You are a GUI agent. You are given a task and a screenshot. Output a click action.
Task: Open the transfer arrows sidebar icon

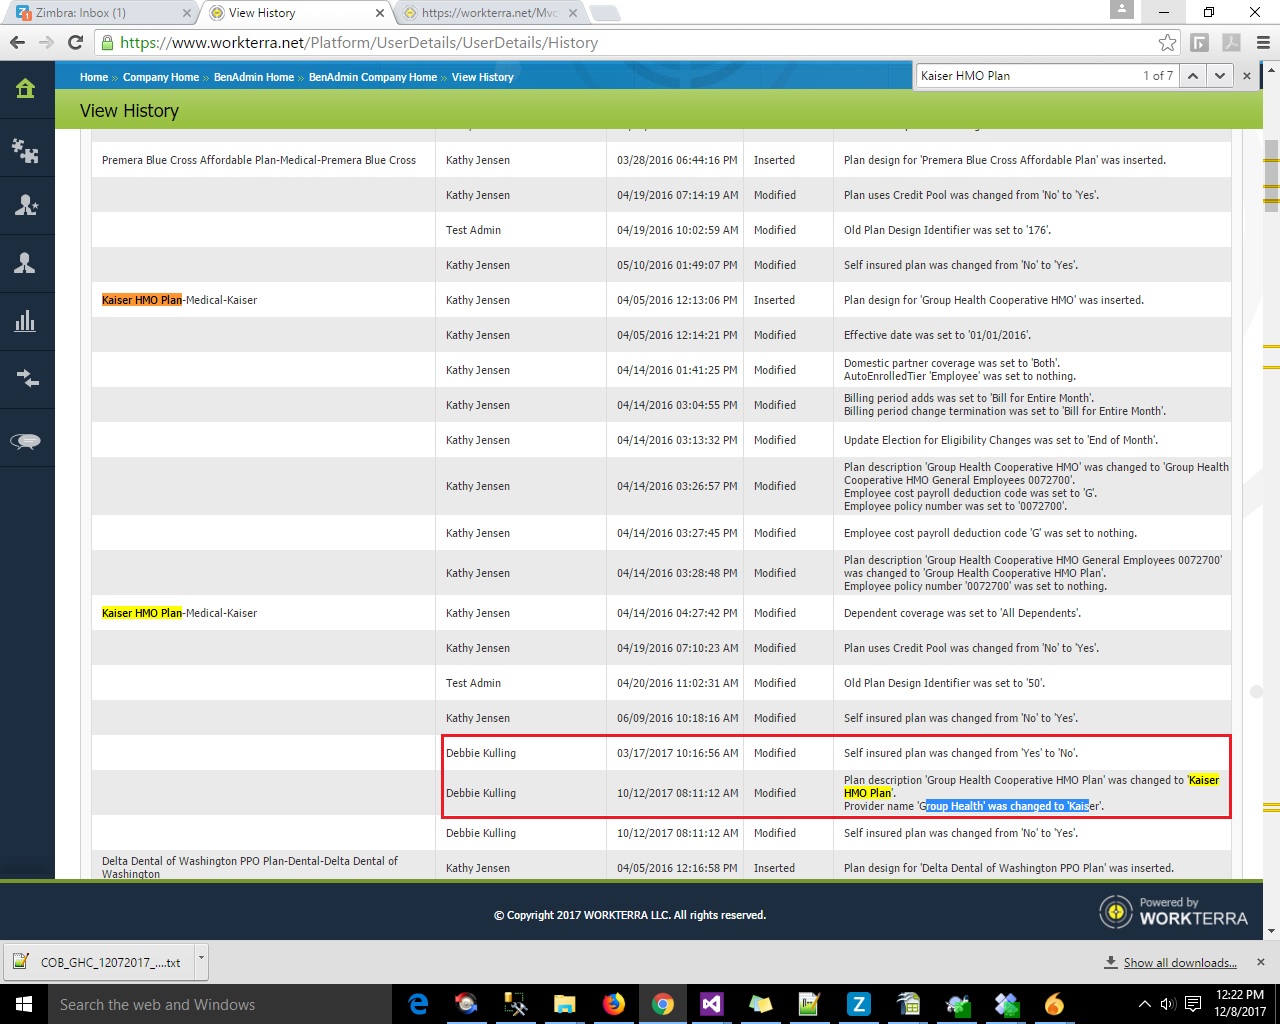pos(26,378)
